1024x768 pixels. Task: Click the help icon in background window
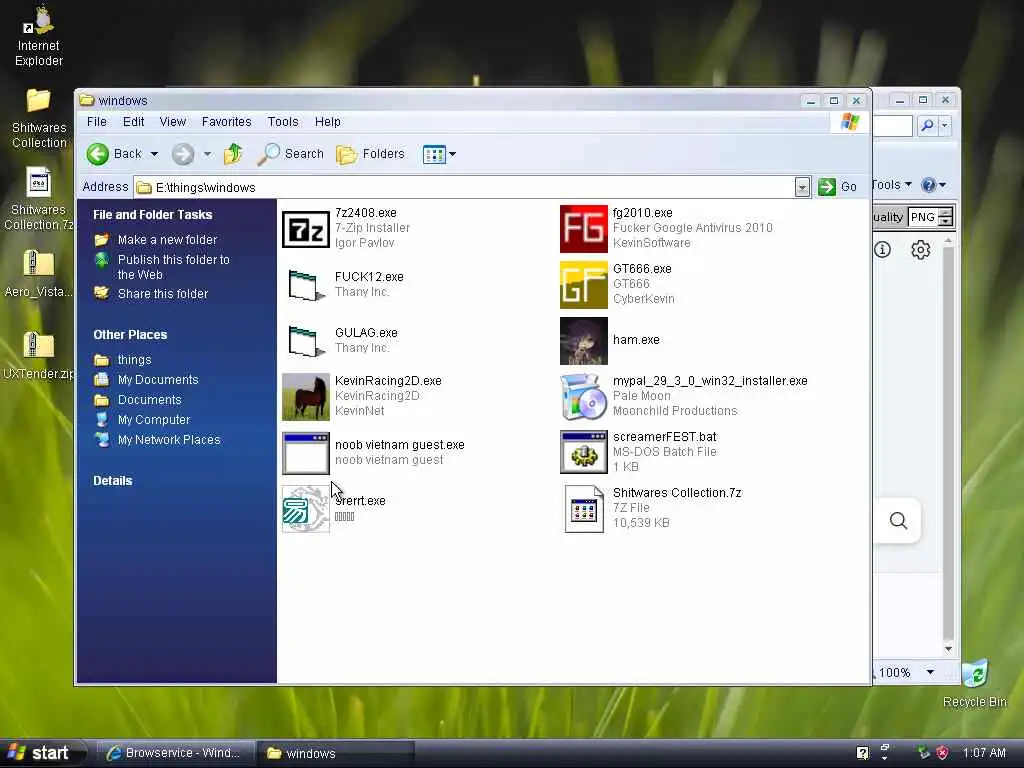coord(928,185)
